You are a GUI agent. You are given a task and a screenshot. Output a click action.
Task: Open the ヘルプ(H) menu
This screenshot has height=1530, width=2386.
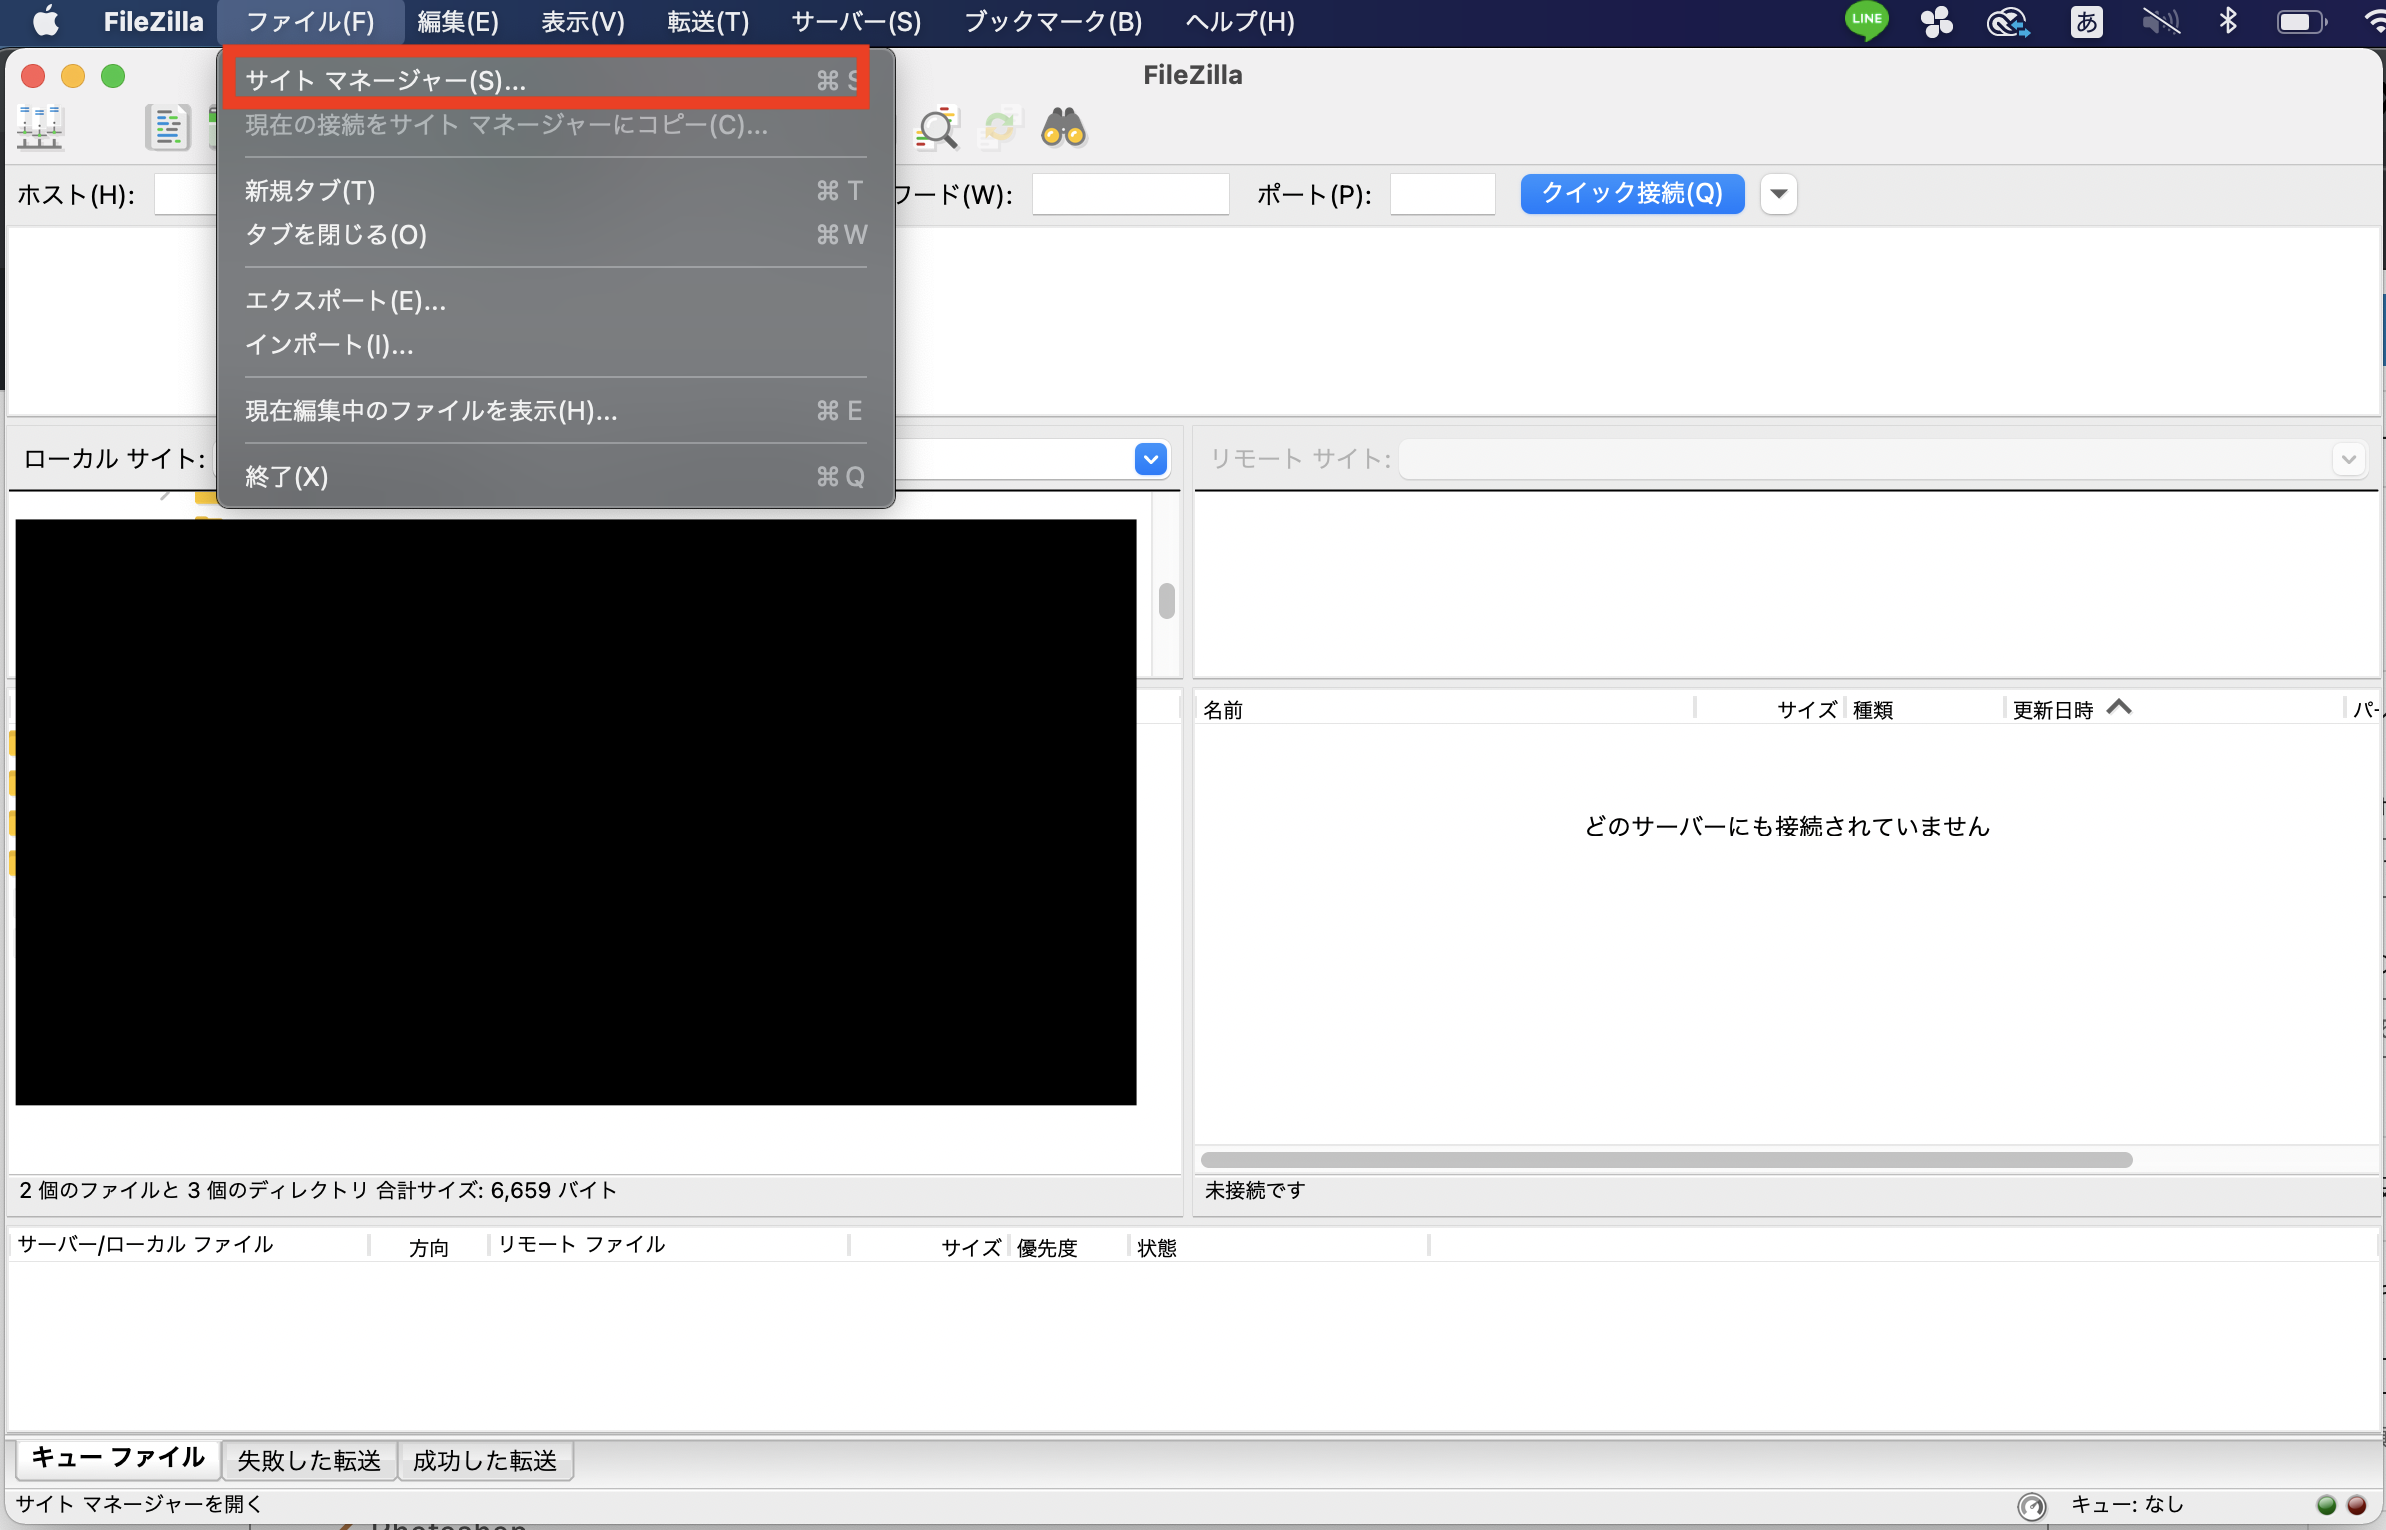pyautogui.click(x=1240, y=21)
